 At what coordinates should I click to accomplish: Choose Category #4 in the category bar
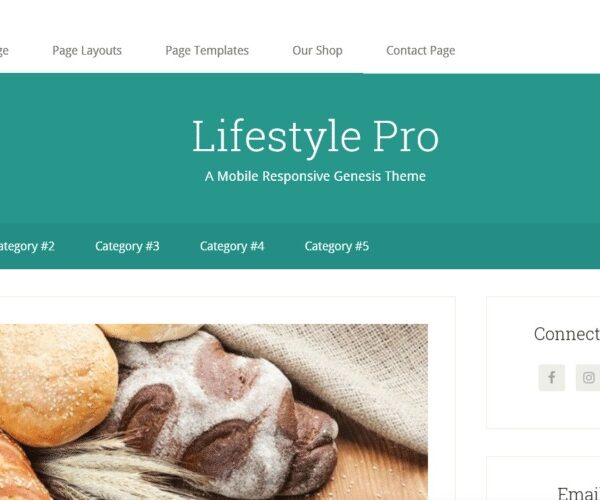pyautogui.click(x=232, y=246)
